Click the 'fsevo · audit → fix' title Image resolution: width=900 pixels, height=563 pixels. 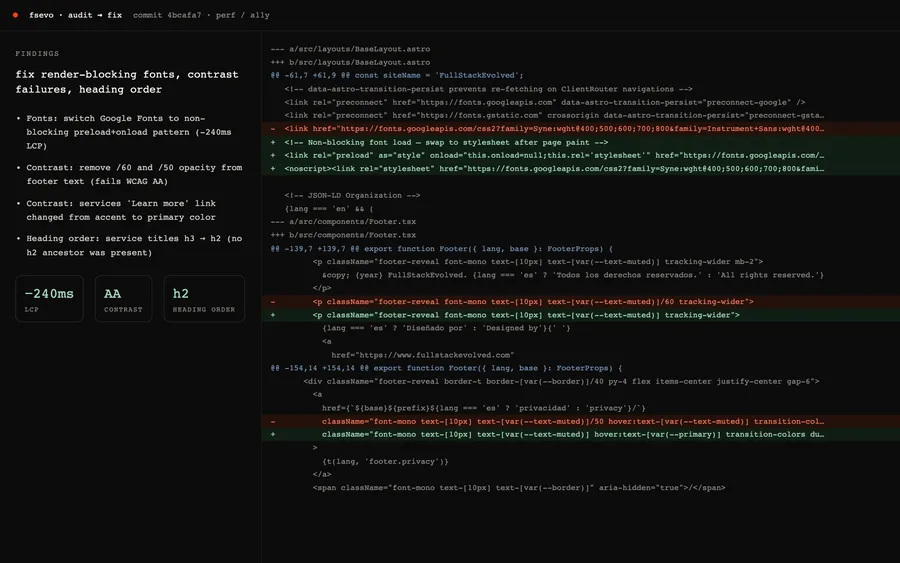[x=76, y=15]
